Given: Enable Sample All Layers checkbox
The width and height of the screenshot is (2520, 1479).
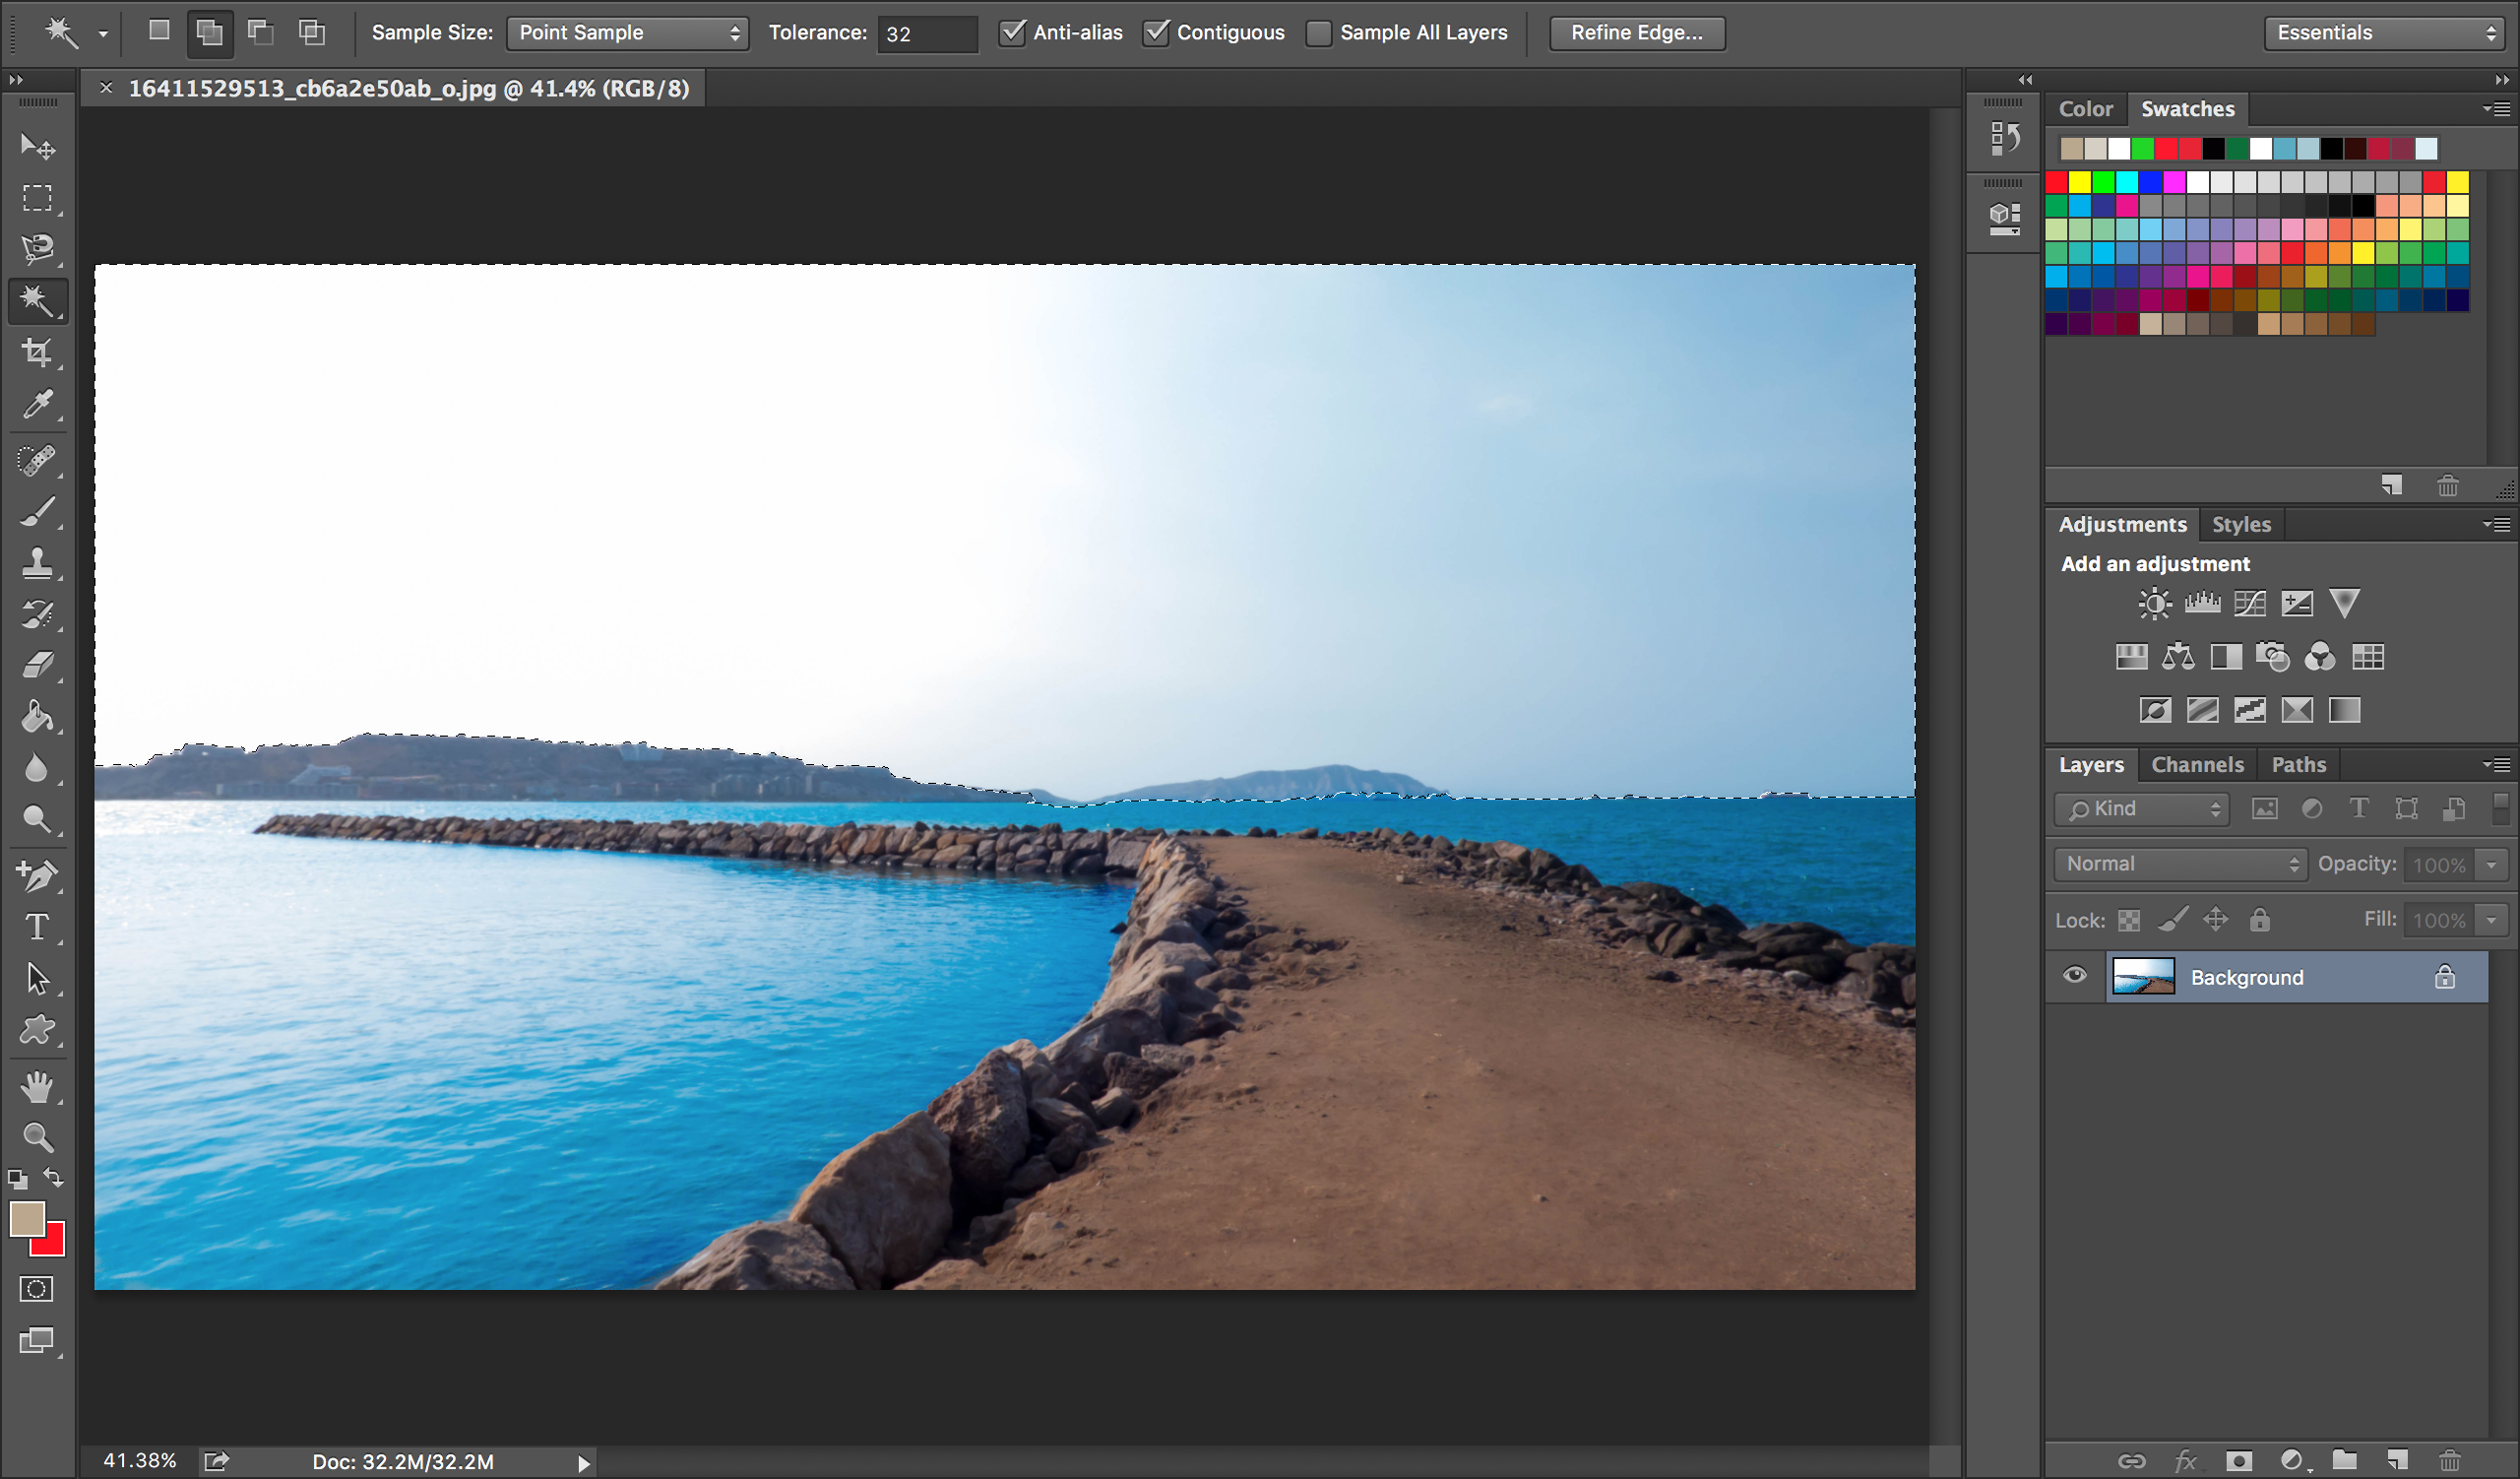Looking at the screenshot, I should 1318,32.
